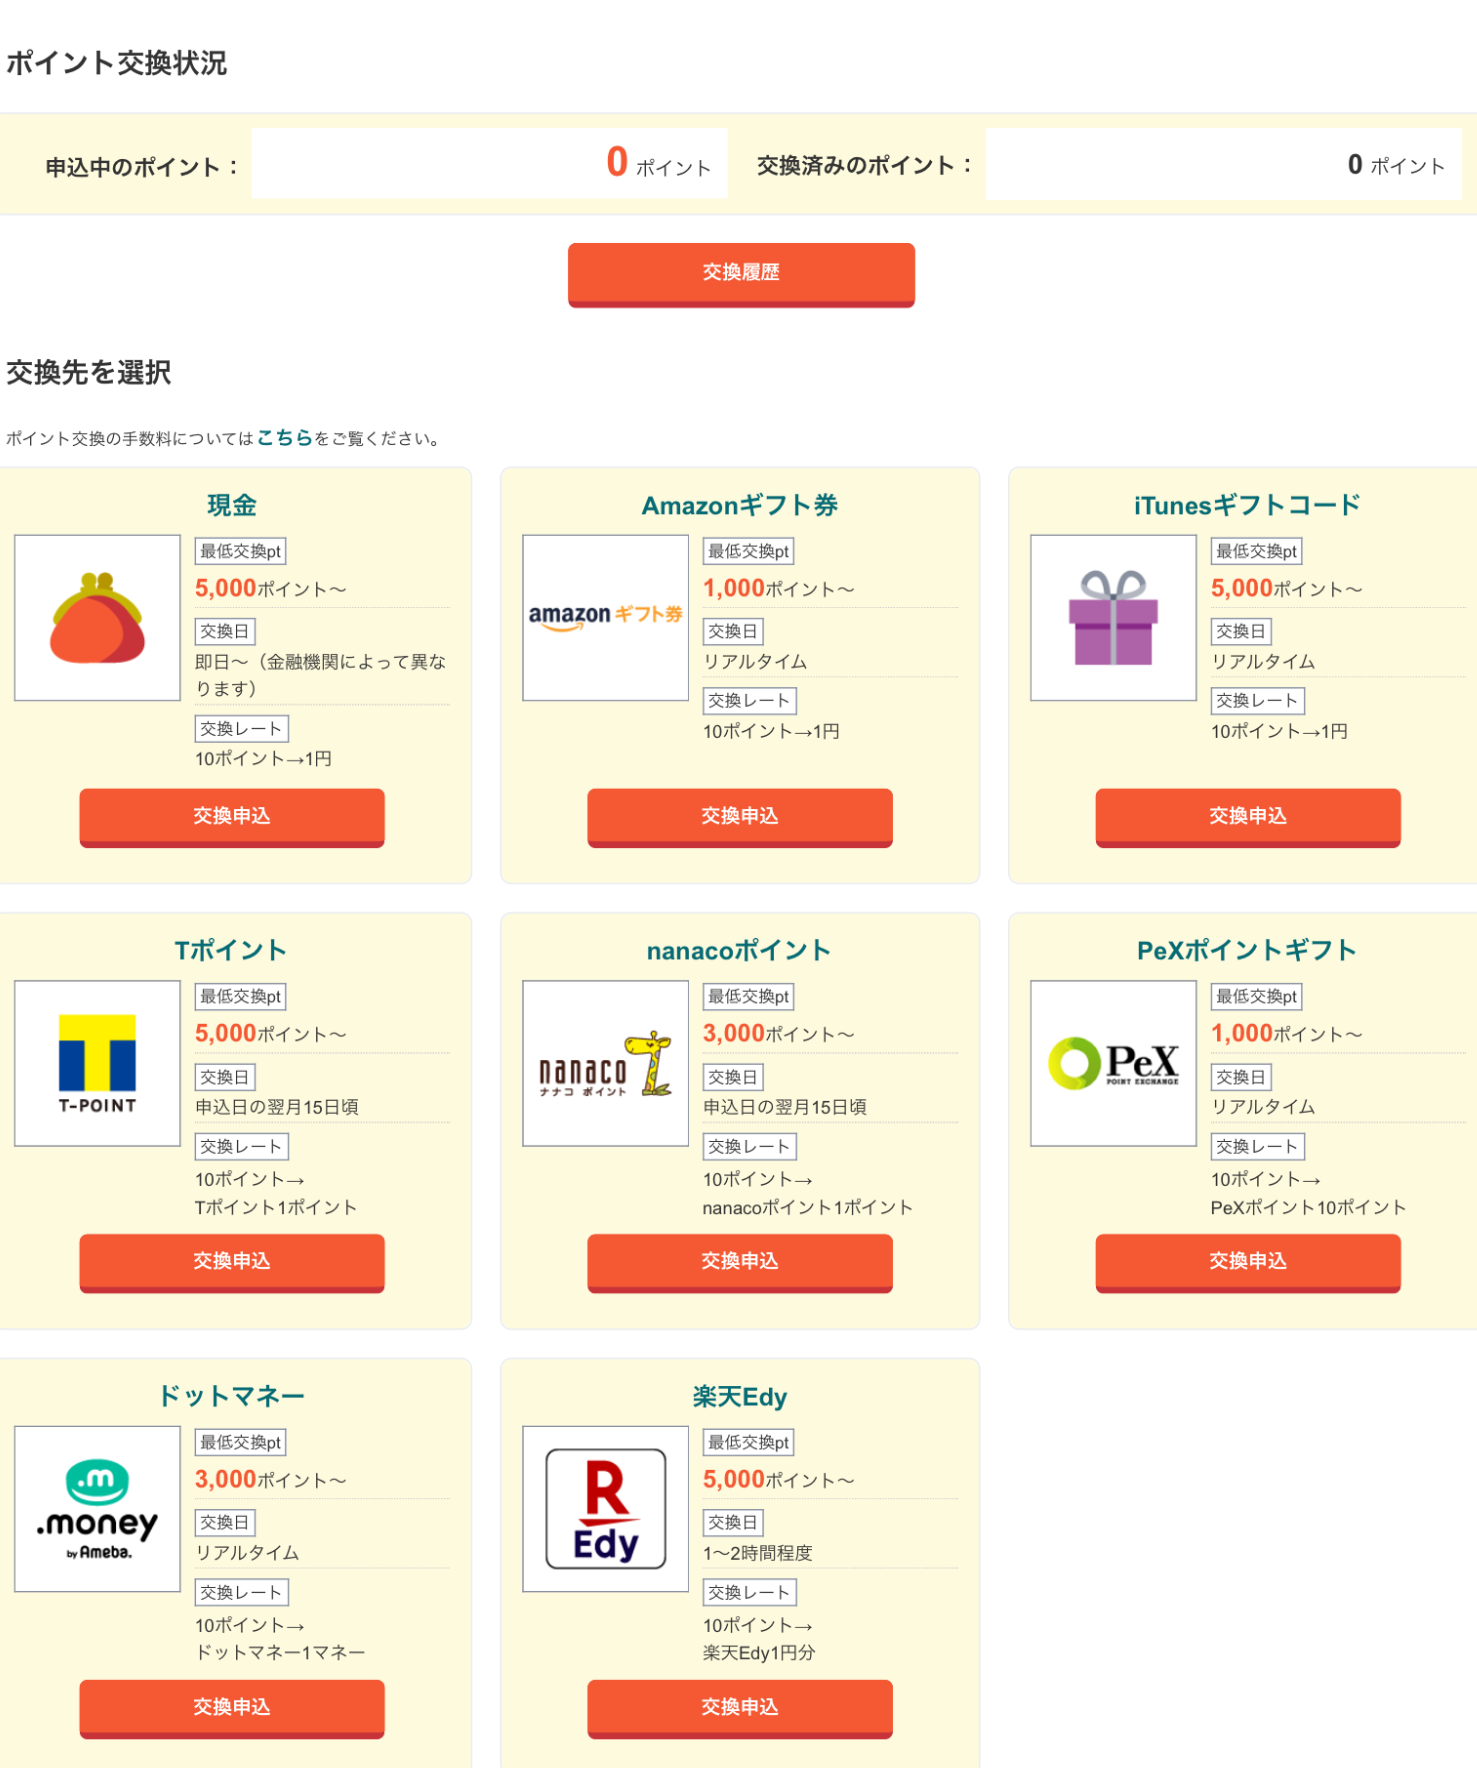
Task: Apply for Tポイント exchange
Action: pyautogui.click(x=232, y=1262)
